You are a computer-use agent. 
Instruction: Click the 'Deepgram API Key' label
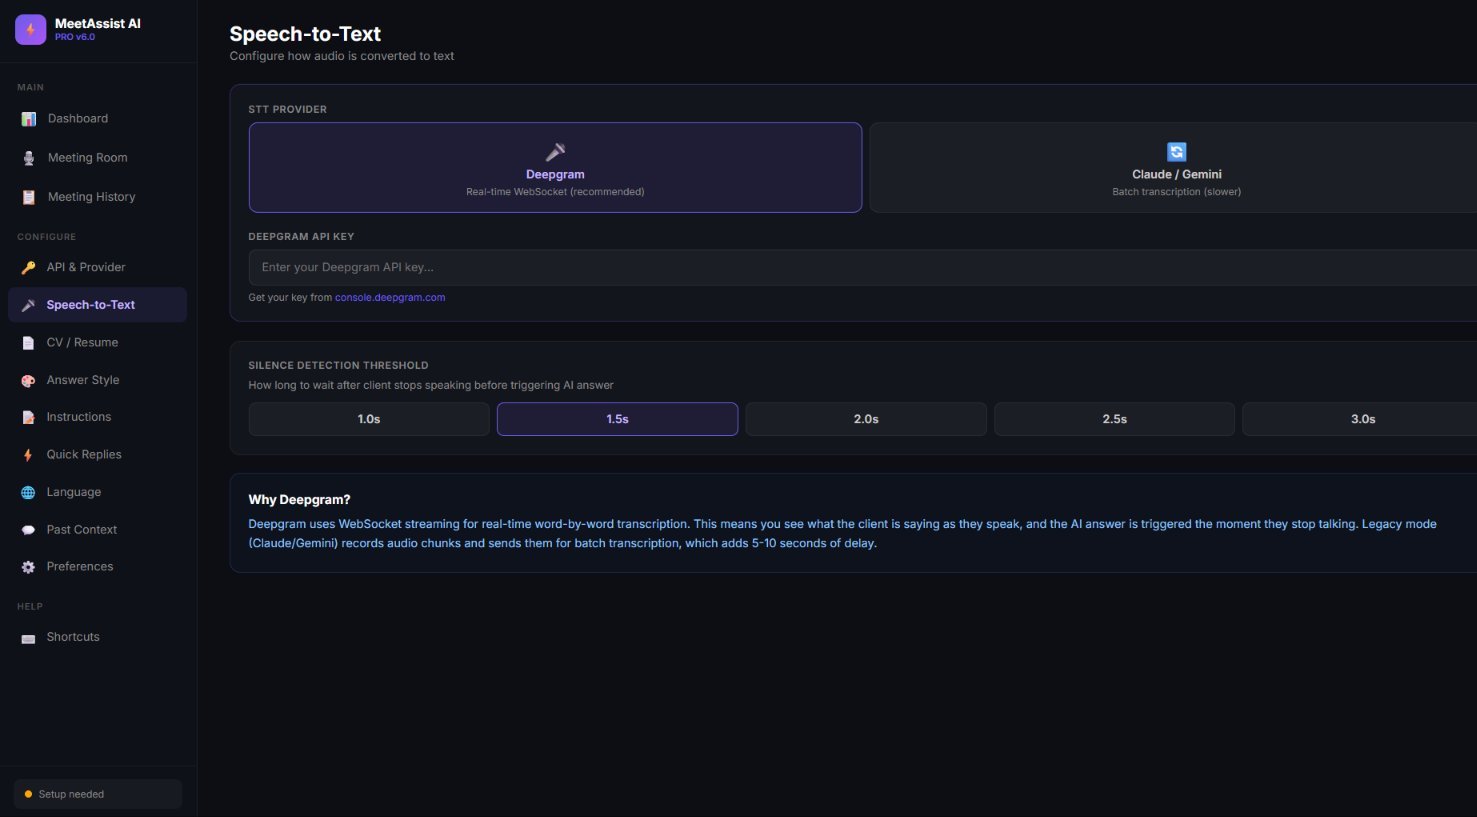(301, 237)
